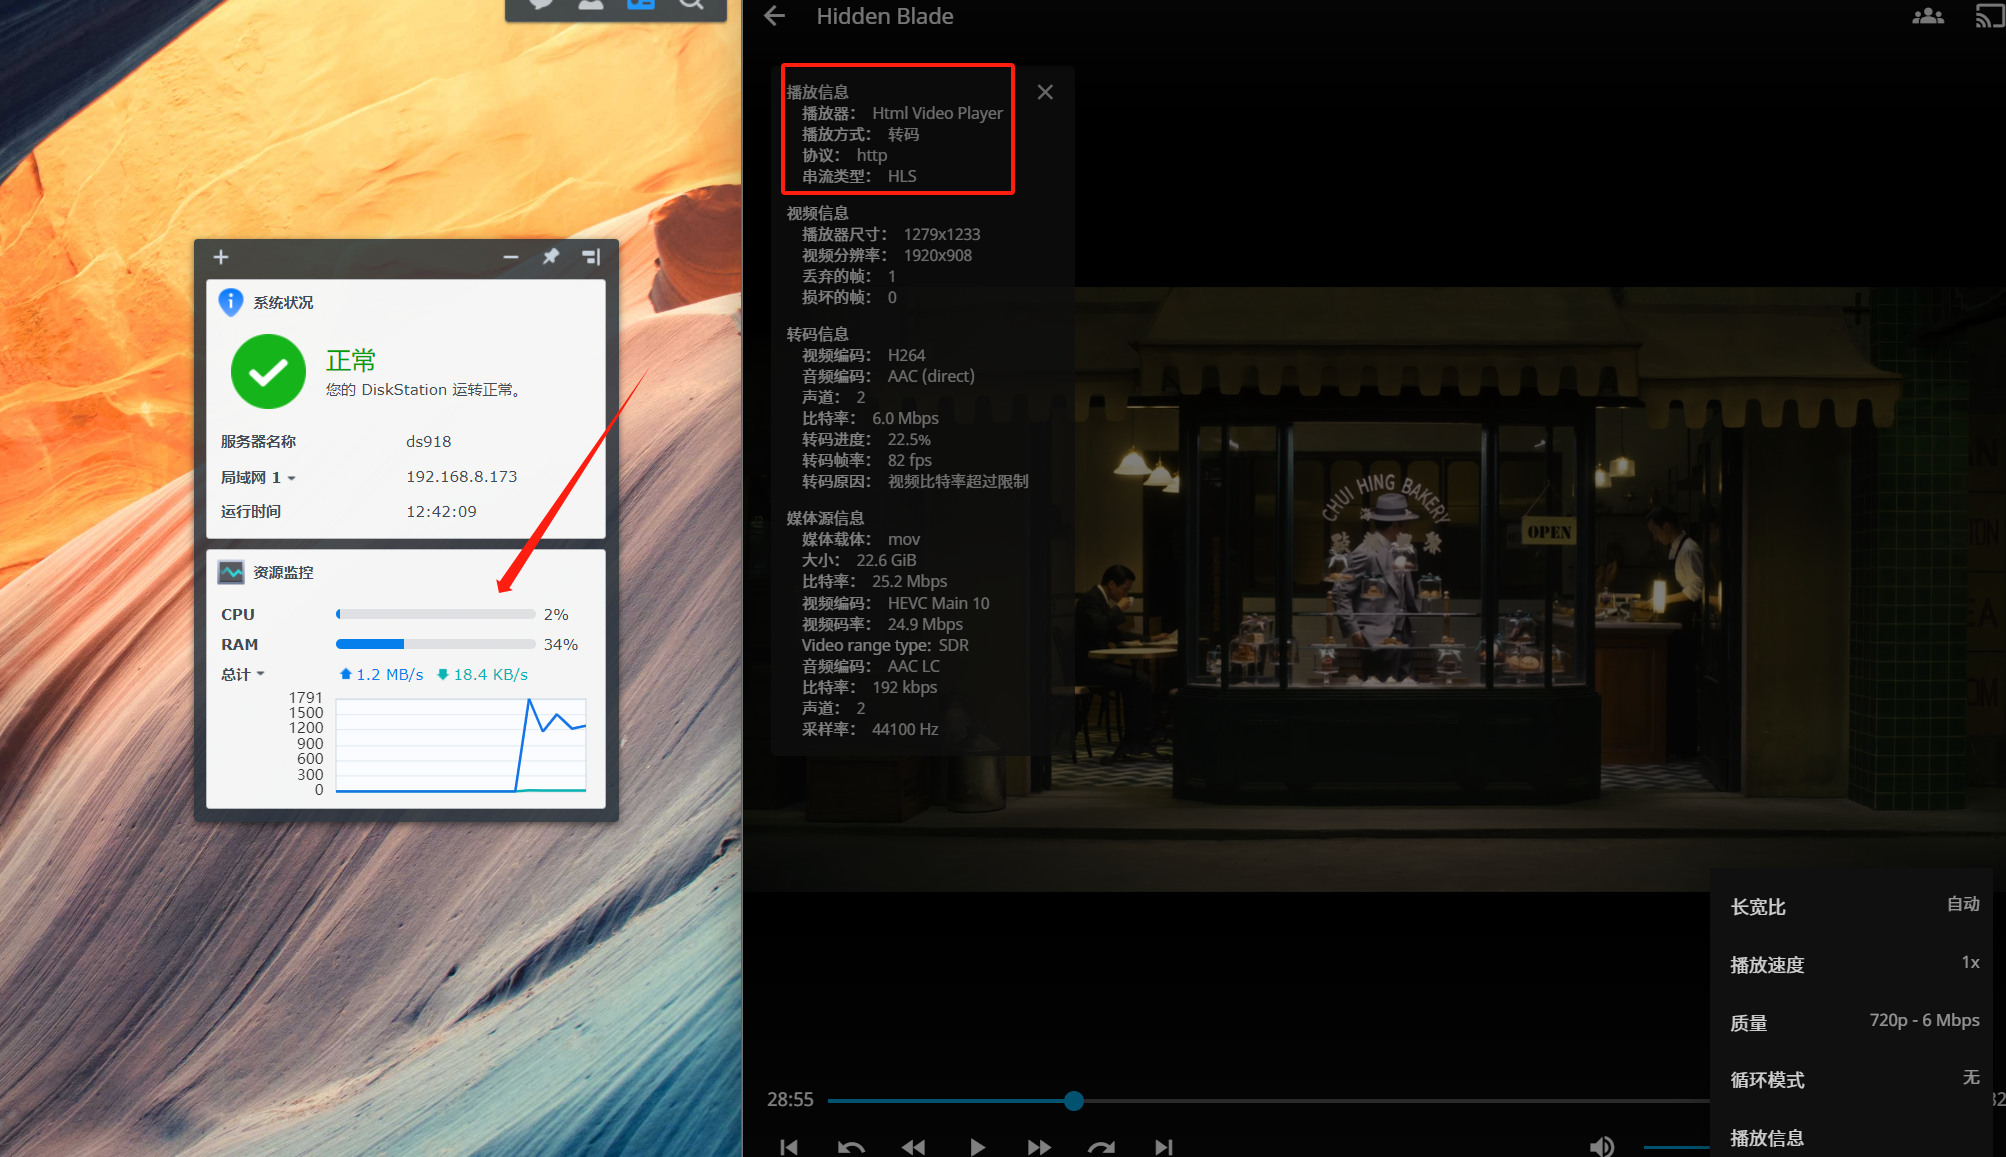Viewport: 2006px width, 1157px height.
Task: Click the Html Video Player text
Action: click(937, 113)
